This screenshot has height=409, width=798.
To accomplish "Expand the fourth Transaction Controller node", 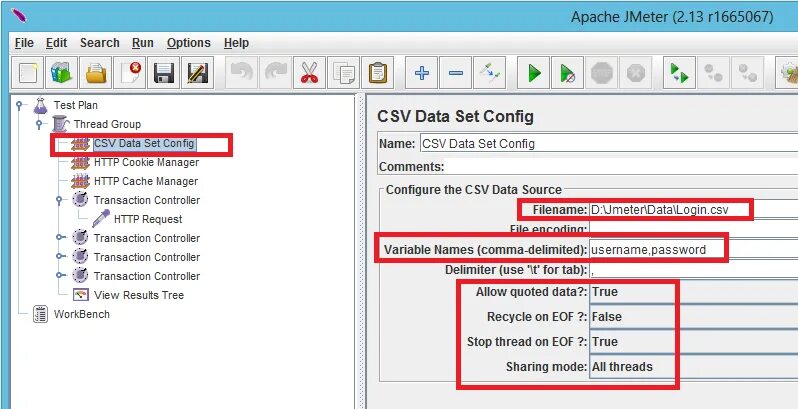I will pyautogui.click(x=61, y=275).
